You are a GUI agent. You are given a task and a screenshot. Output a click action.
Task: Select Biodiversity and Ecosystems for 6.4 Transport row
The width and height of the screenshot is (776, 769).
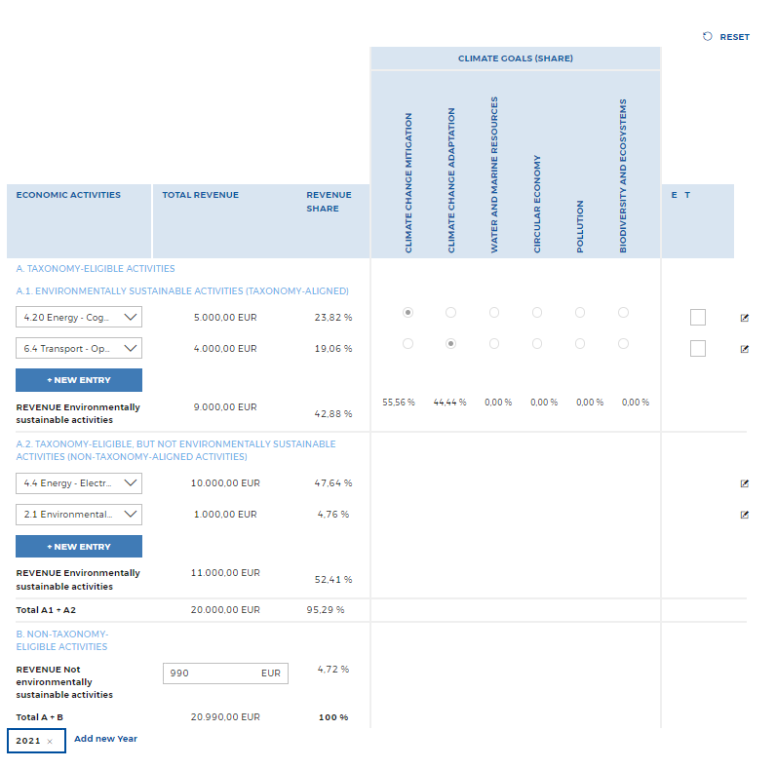coord(623,343)
